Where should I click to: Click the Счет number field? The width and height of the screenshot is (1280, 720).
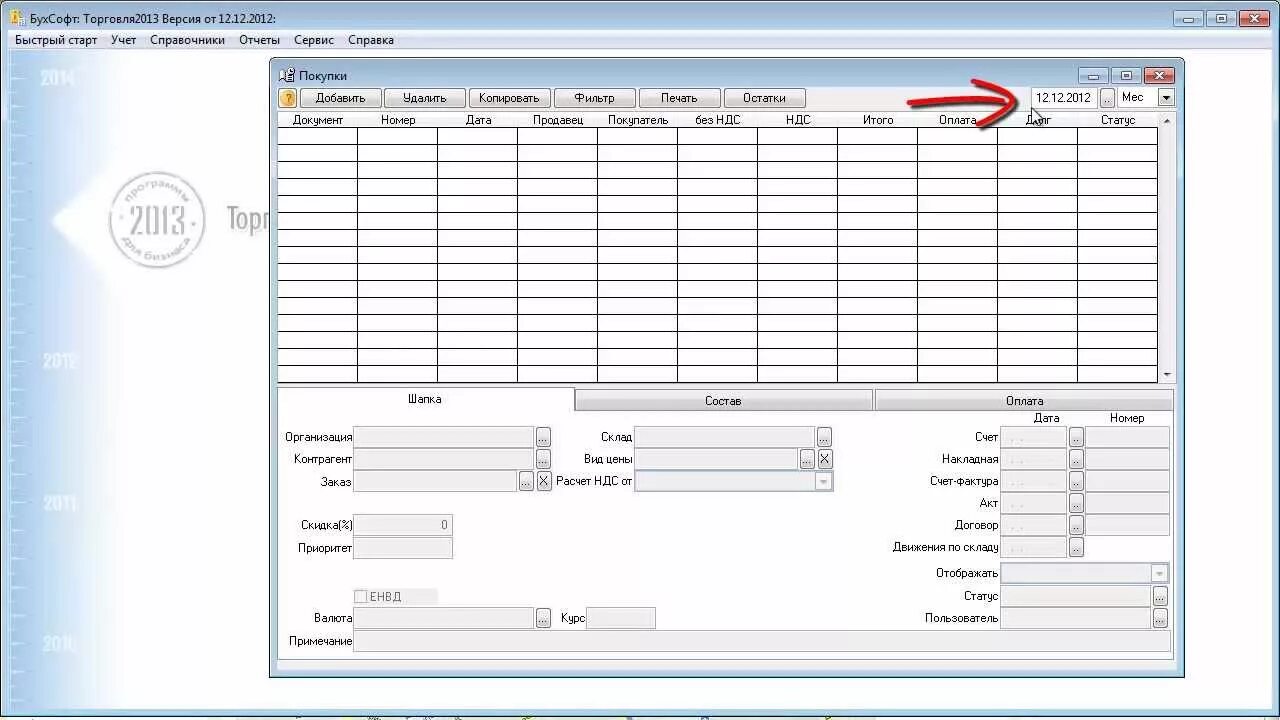click(x=1127, y=437)
